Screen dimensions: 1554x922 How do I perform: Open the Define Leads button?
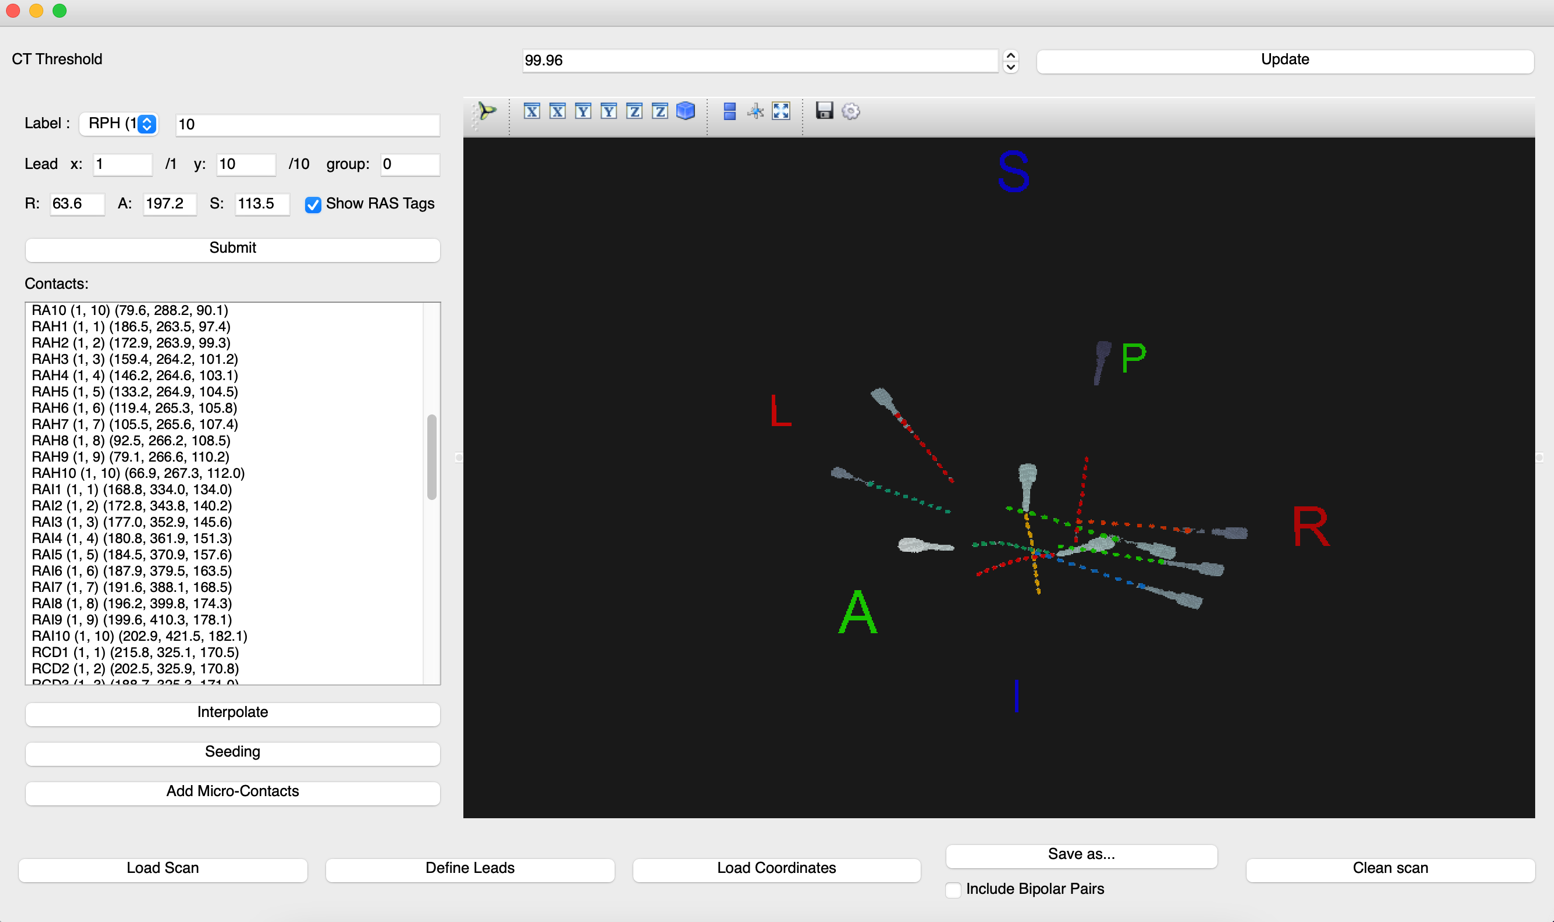[470, 869]
